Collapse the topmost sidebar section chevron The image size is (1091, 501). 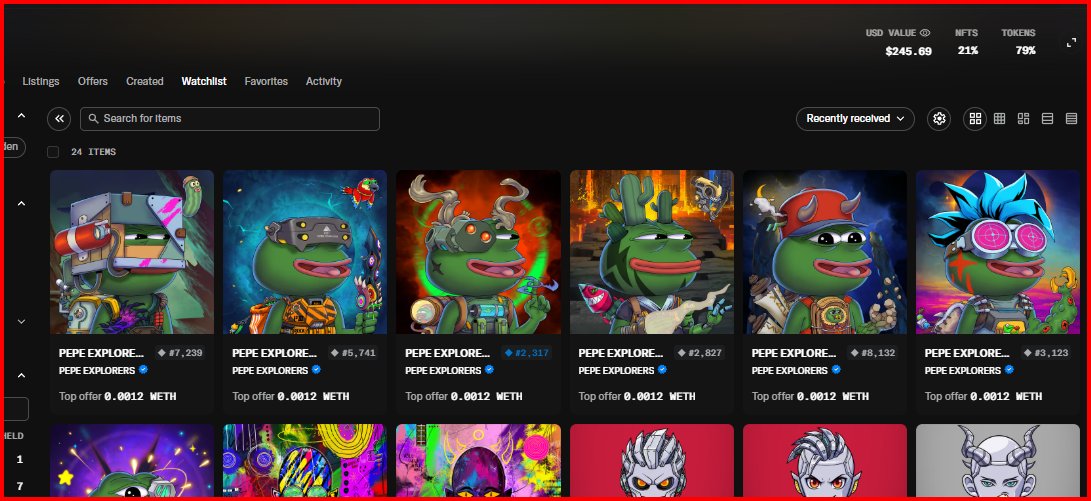click(x=21, y=116)
